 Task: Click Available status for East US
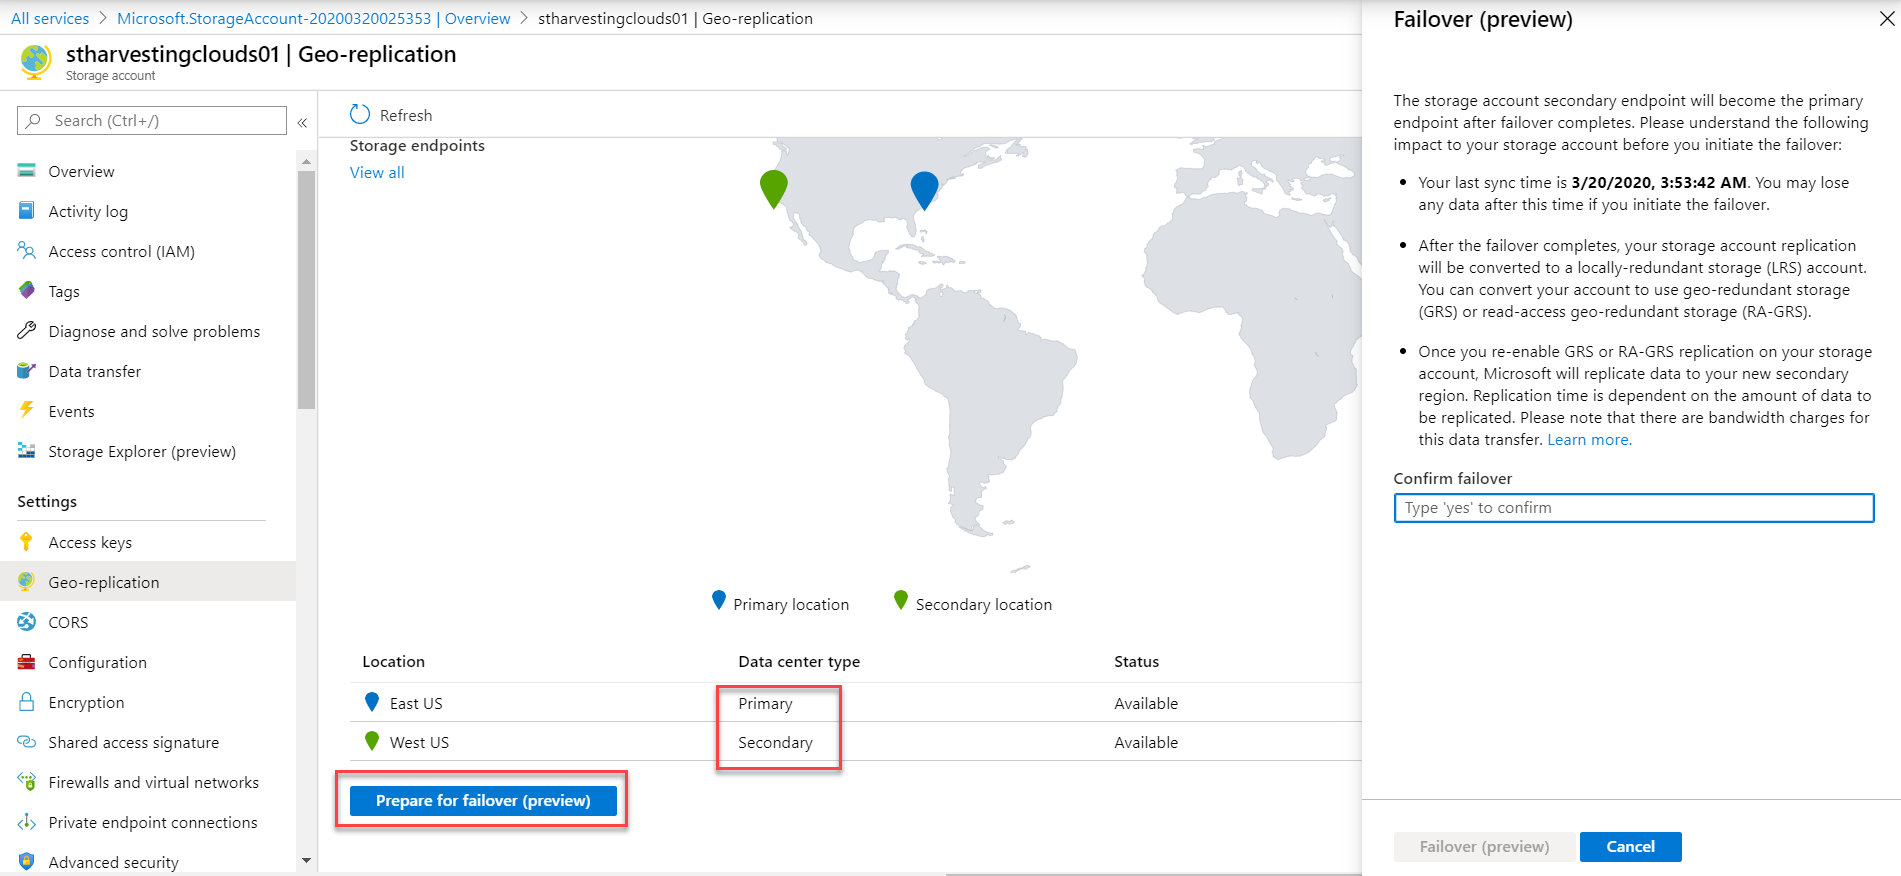1146,703
